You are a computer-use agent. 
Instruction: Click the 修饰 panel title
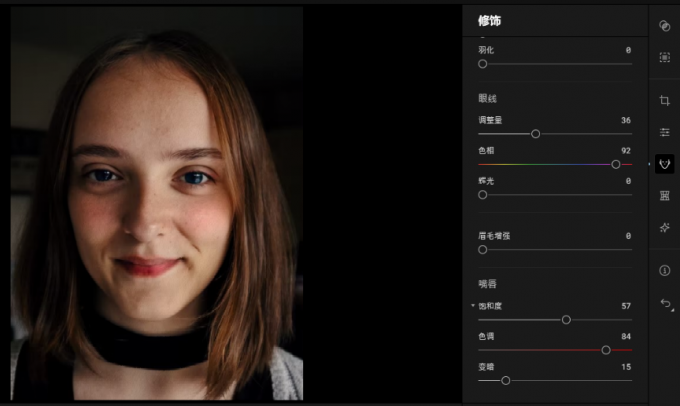point(490,20)
